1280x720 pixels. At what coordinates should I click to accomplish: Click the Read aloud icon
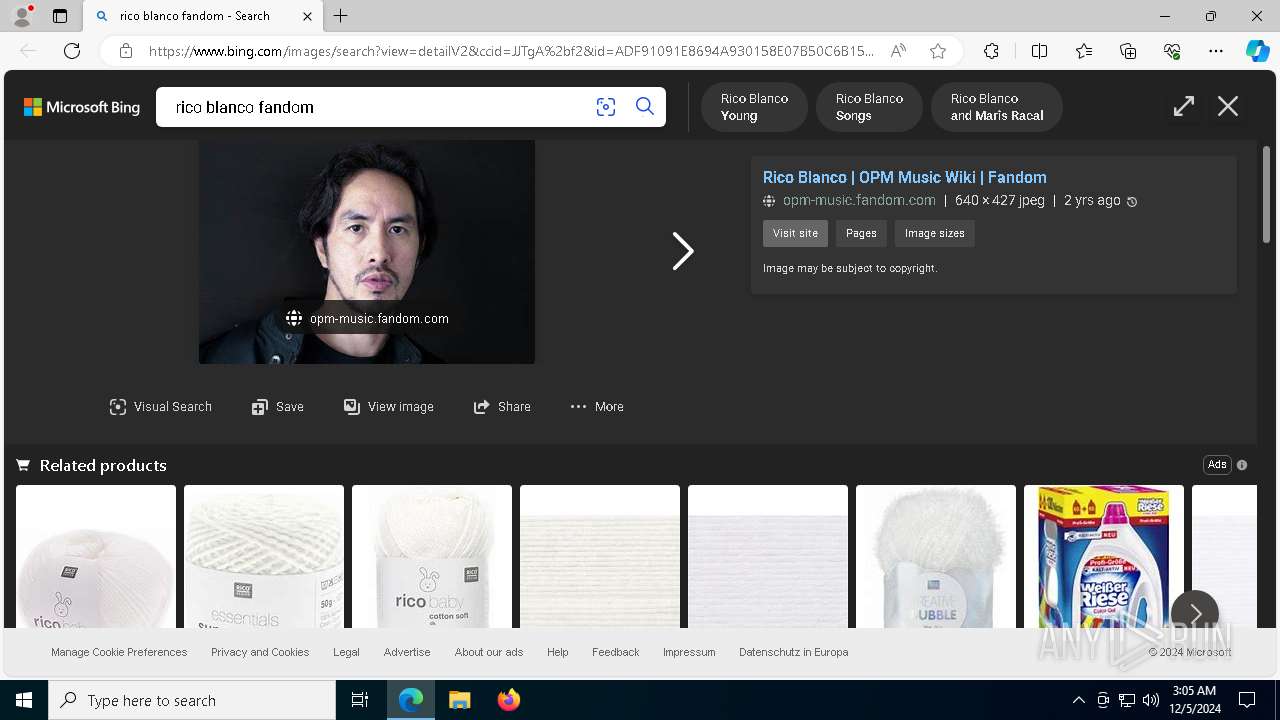tap(898, 51)
